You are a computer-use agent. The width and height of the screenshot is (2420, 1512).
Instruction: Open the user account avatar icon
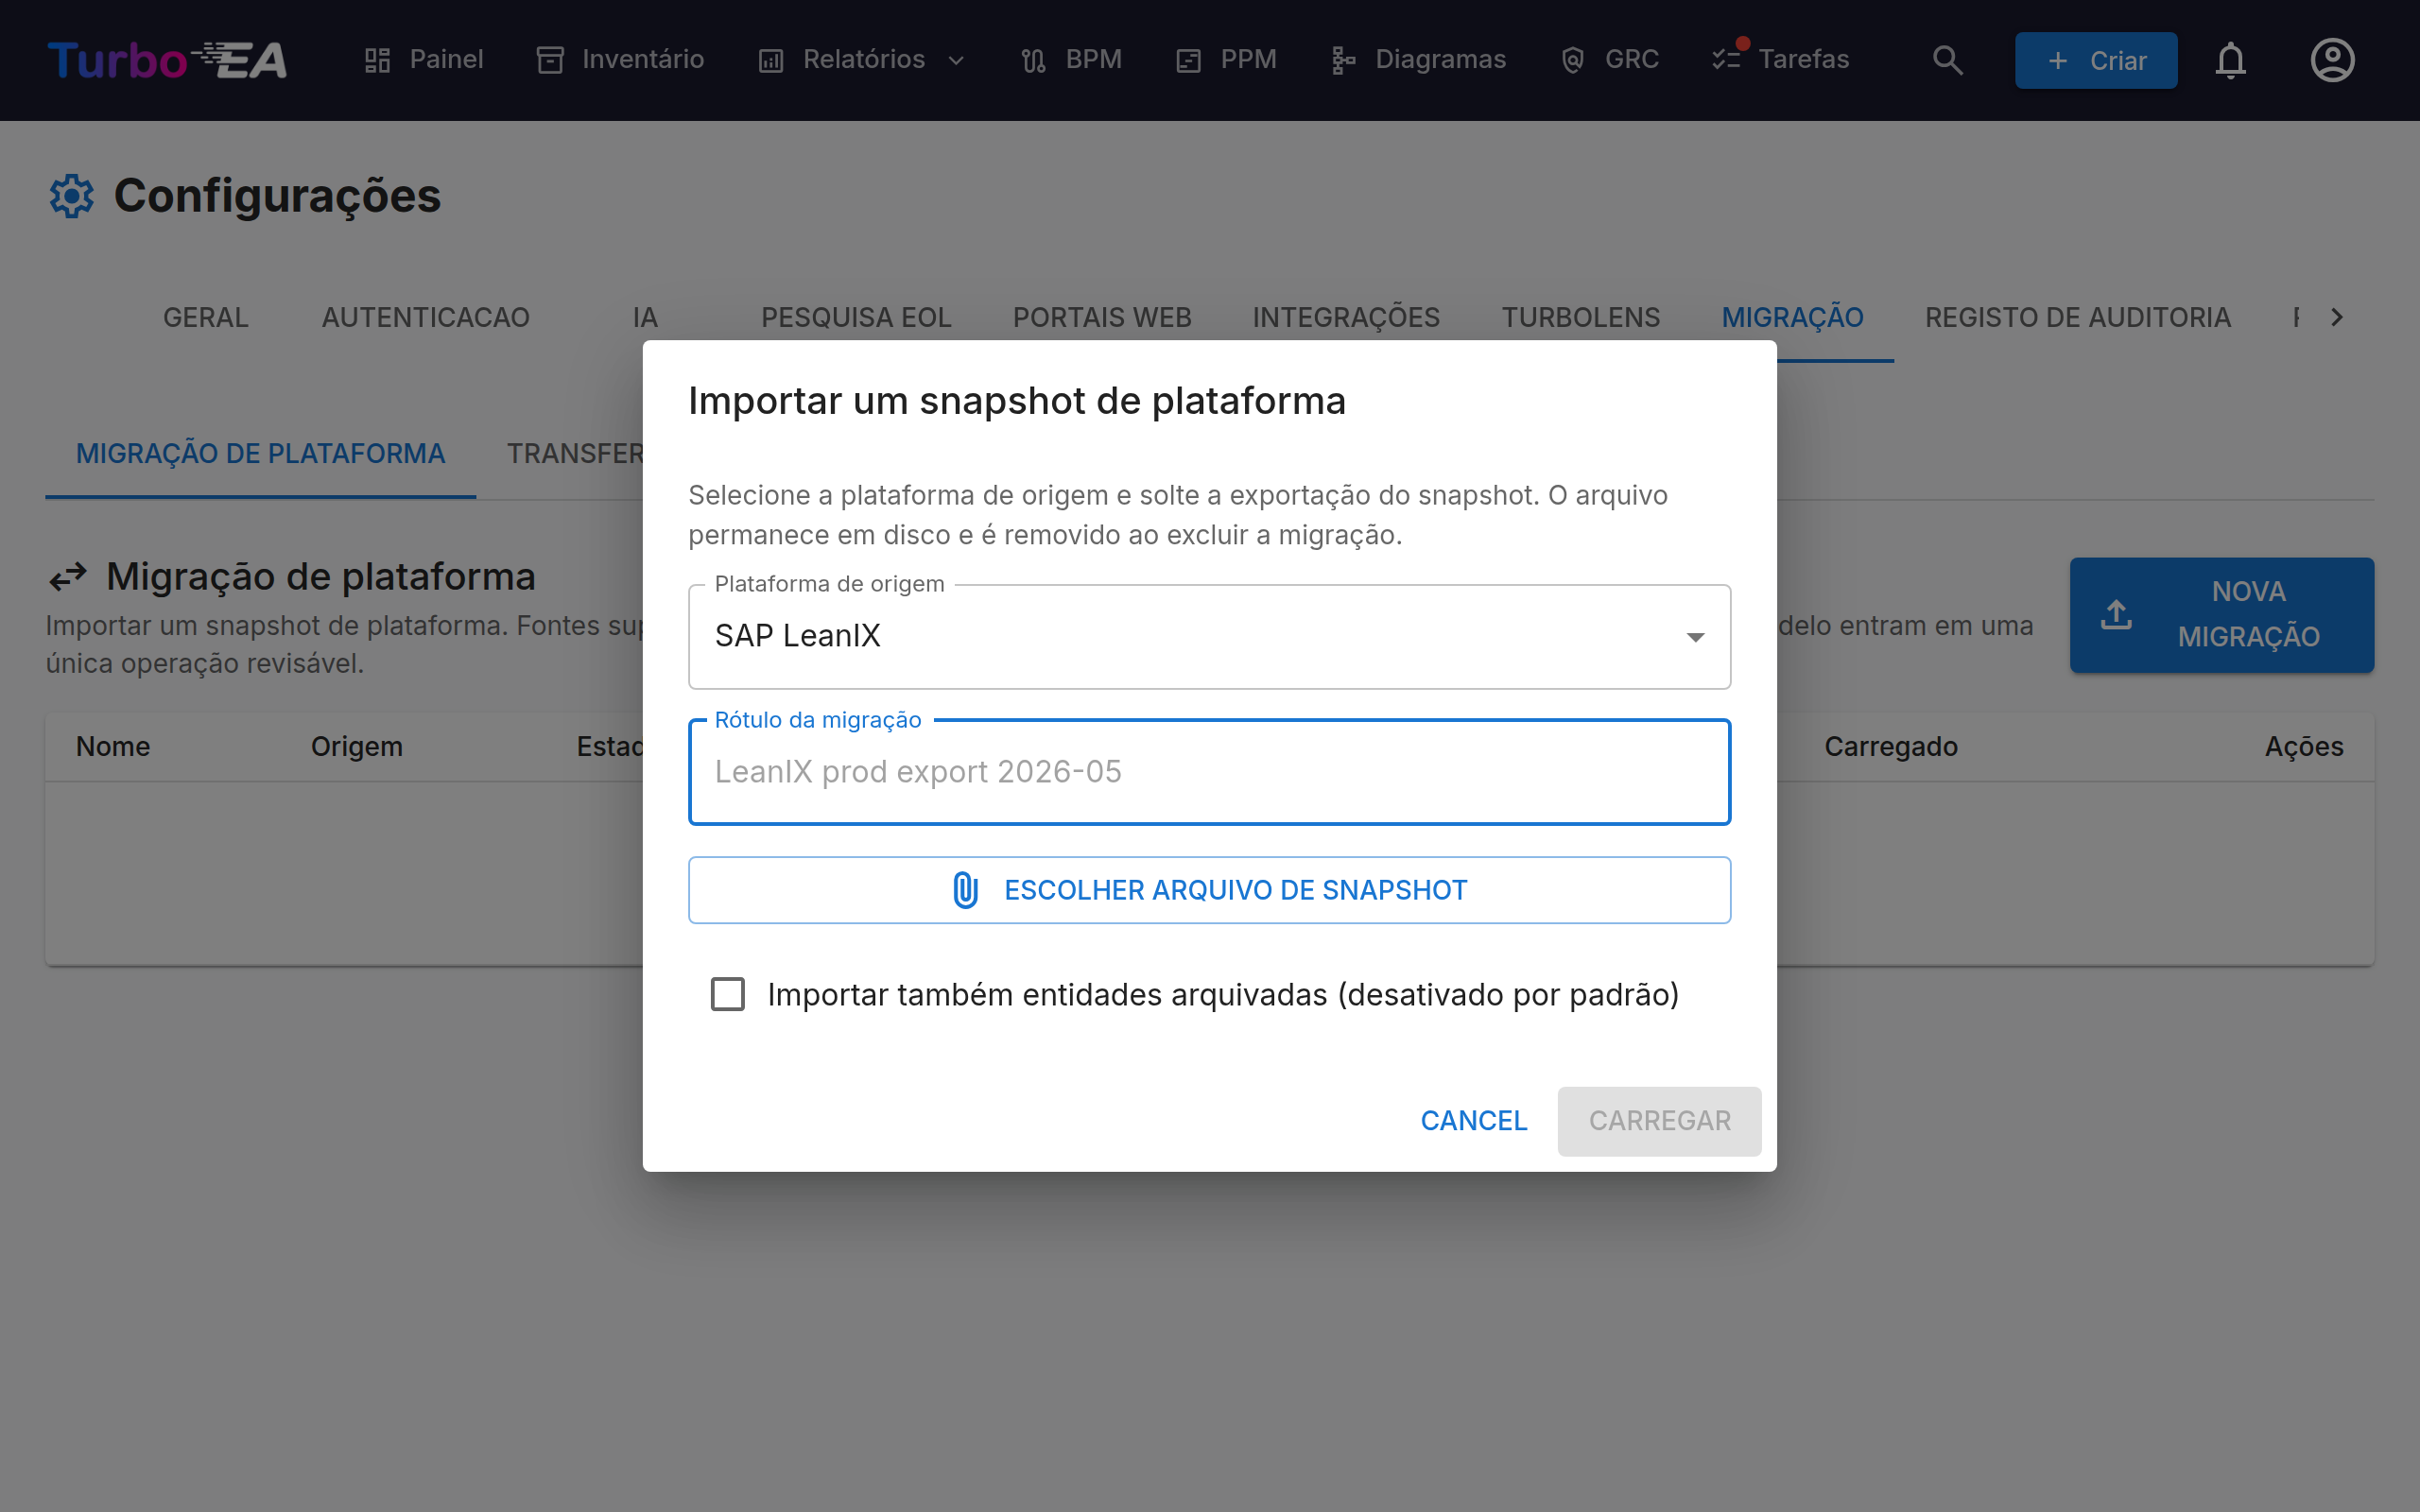[2332, 60]
